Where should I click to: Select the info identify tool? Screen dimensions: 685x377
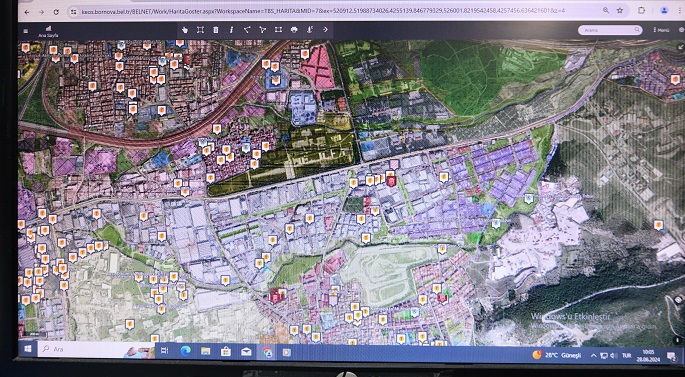point(231,30)
